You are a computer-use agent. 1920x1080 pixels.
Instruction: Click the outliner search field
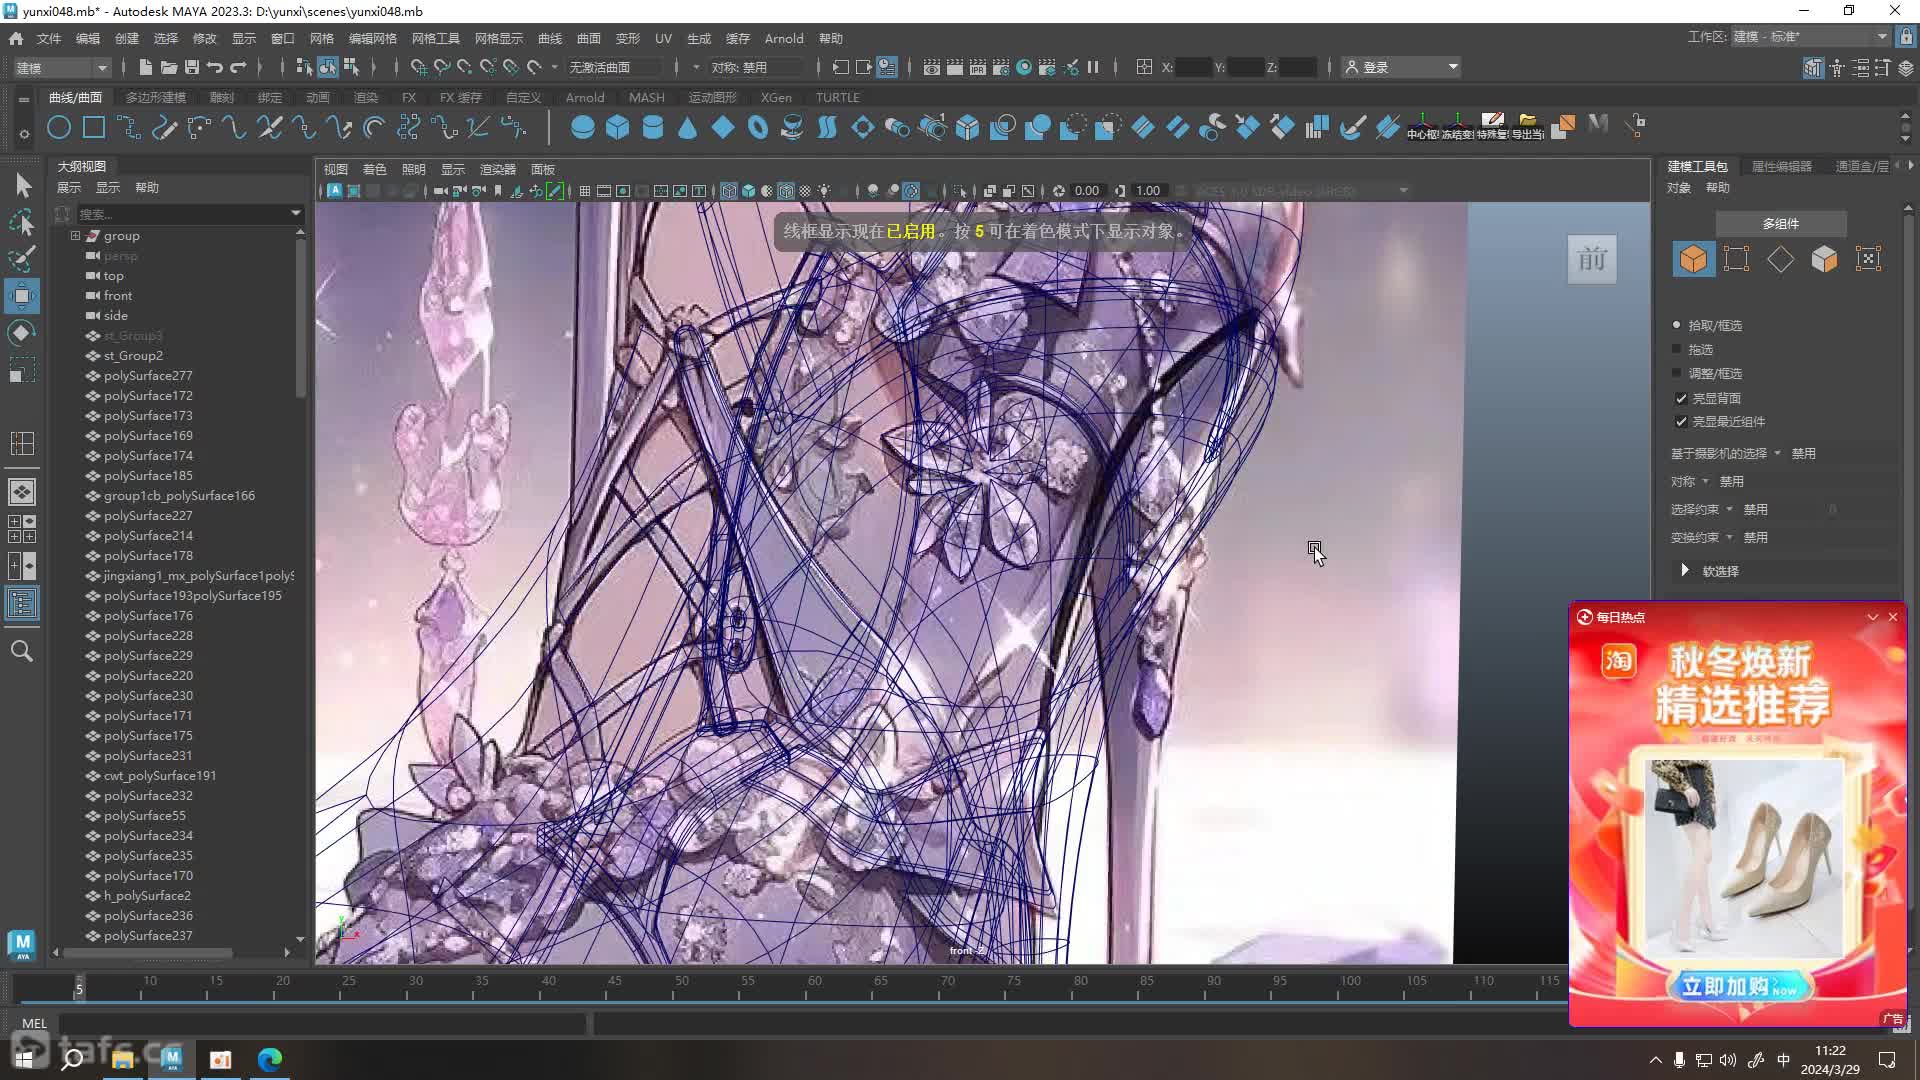point(182,213)
